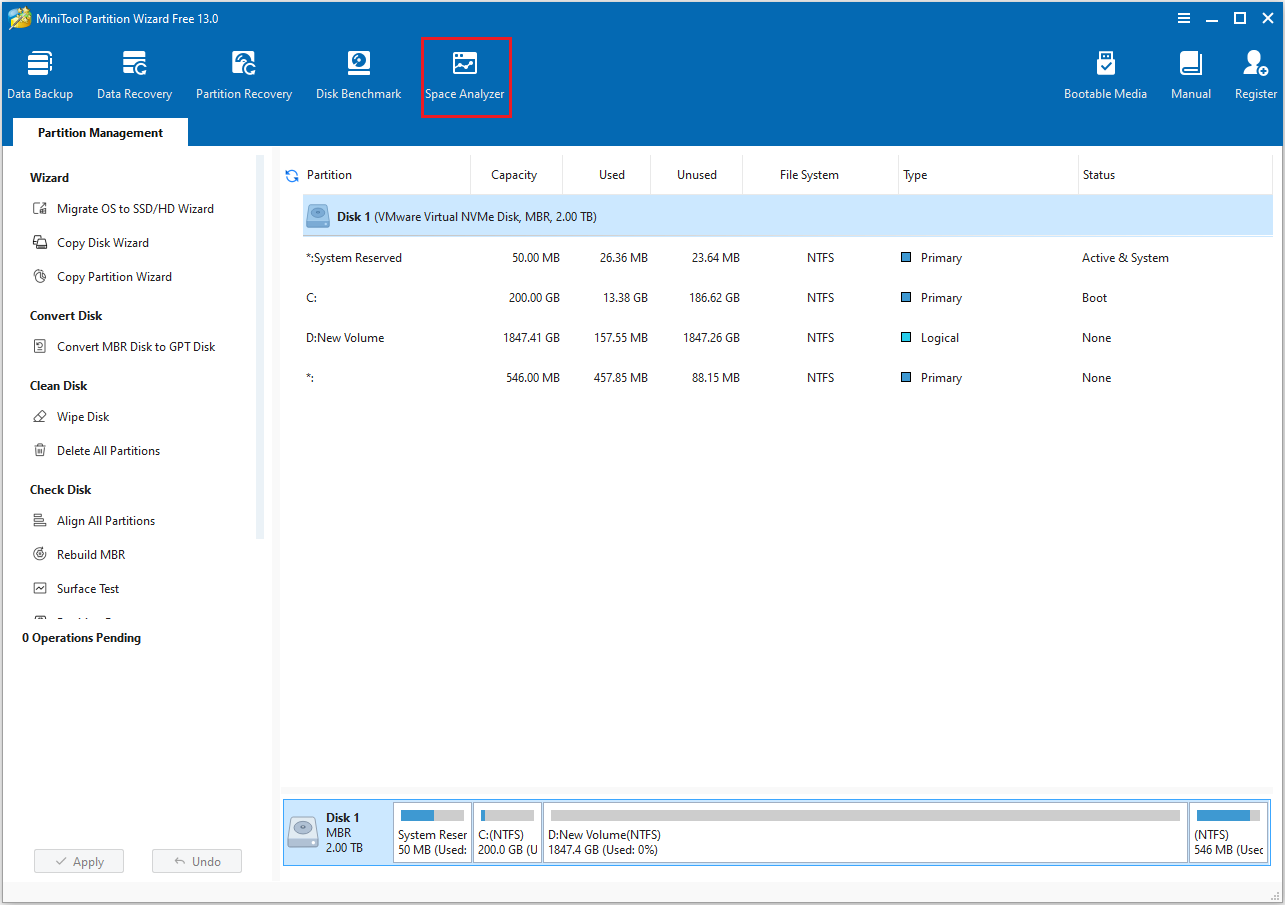Click the Copy Partition Wizard icon
The image size is (1285, 905).
40,277
